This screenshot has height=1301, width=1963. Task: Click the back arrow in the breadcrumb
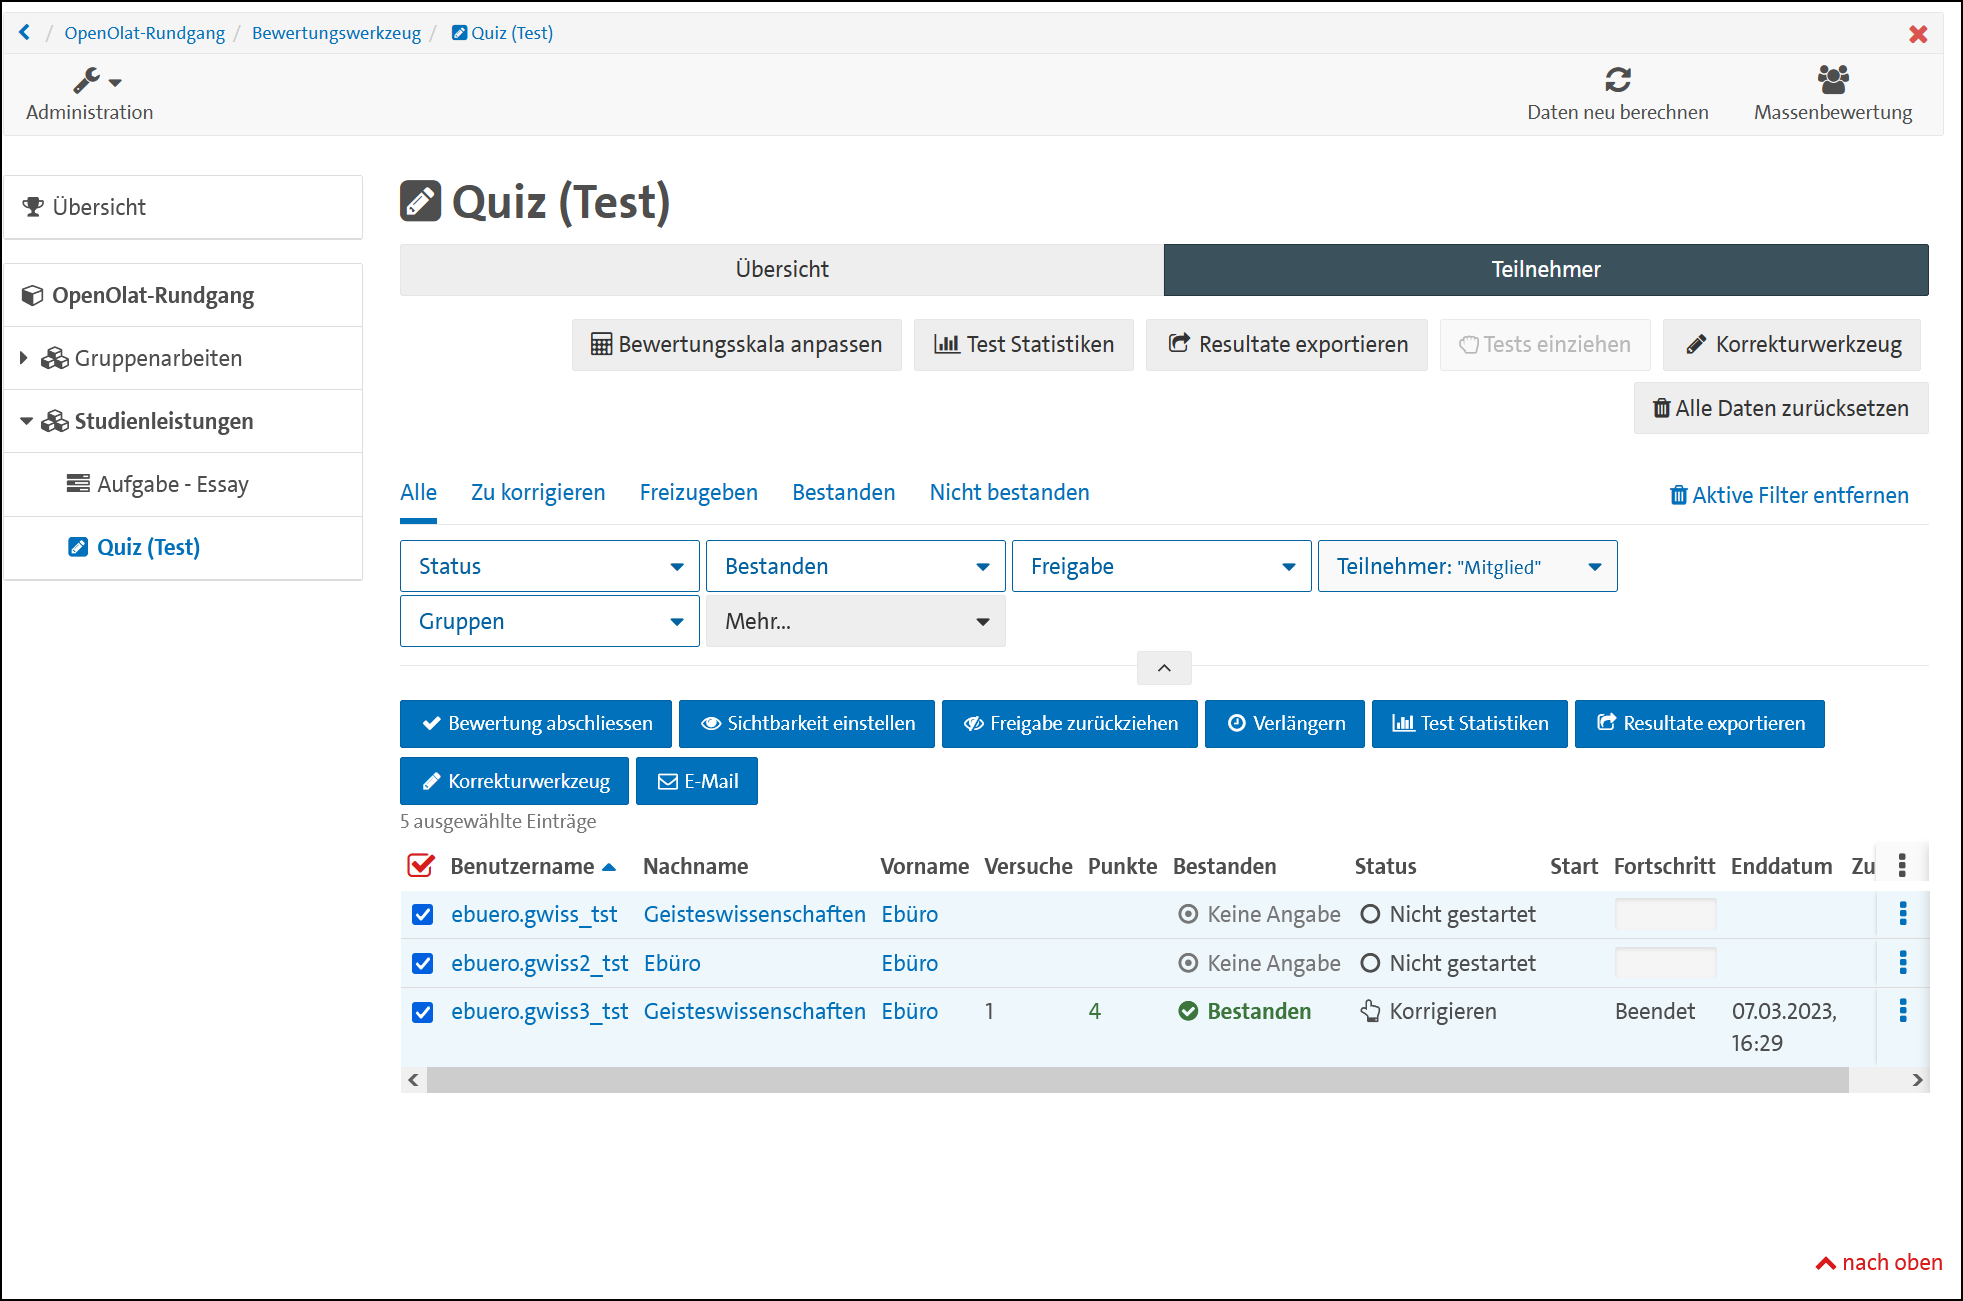25,33
